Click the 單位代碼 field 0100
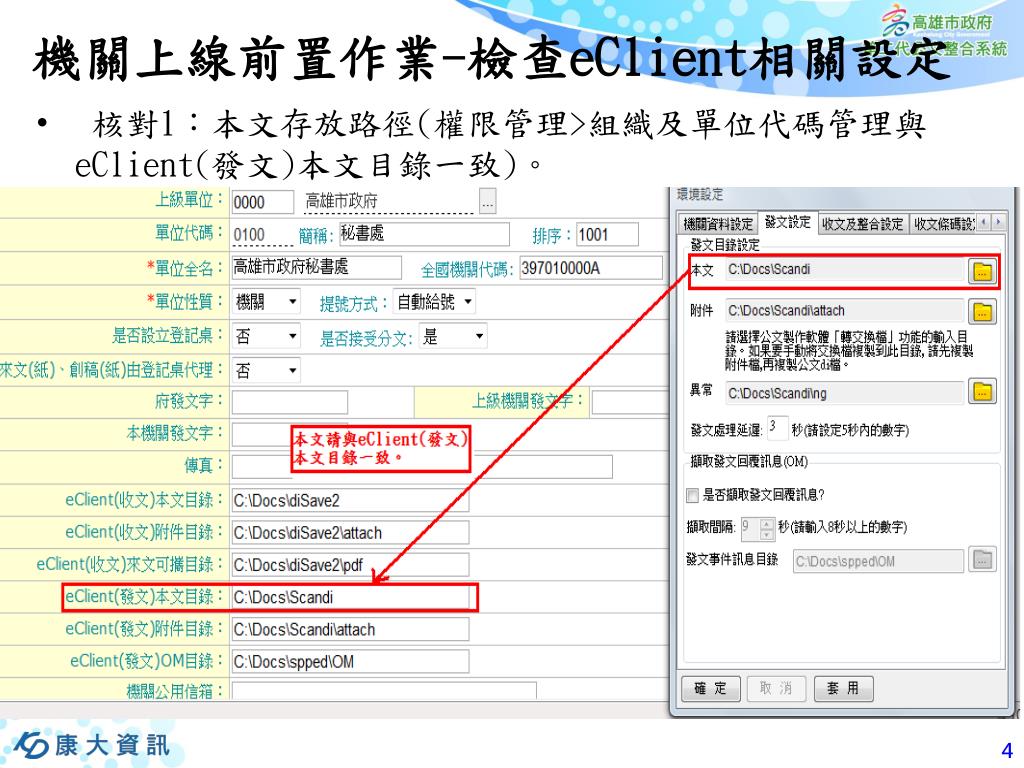The height and width of the screenshot is (768, 1024). [x=263, y=234]
